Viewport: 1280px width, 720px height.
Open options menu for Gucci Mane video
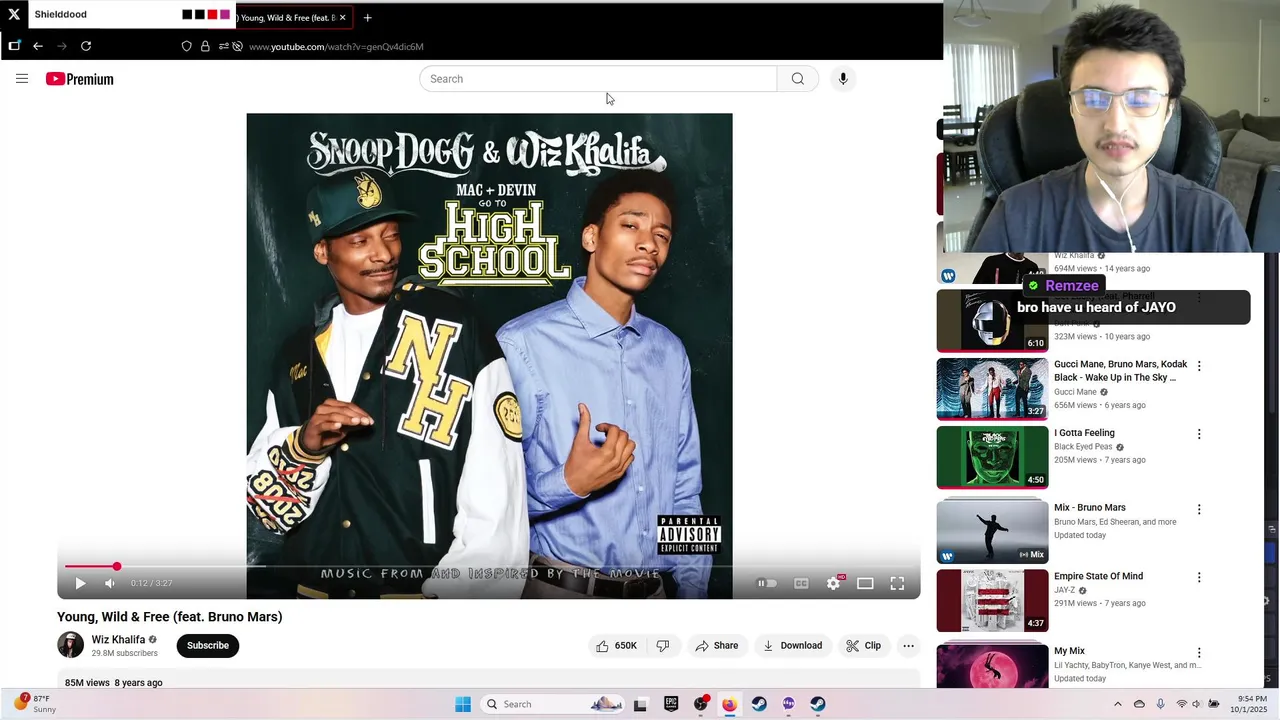point(1199,366)
